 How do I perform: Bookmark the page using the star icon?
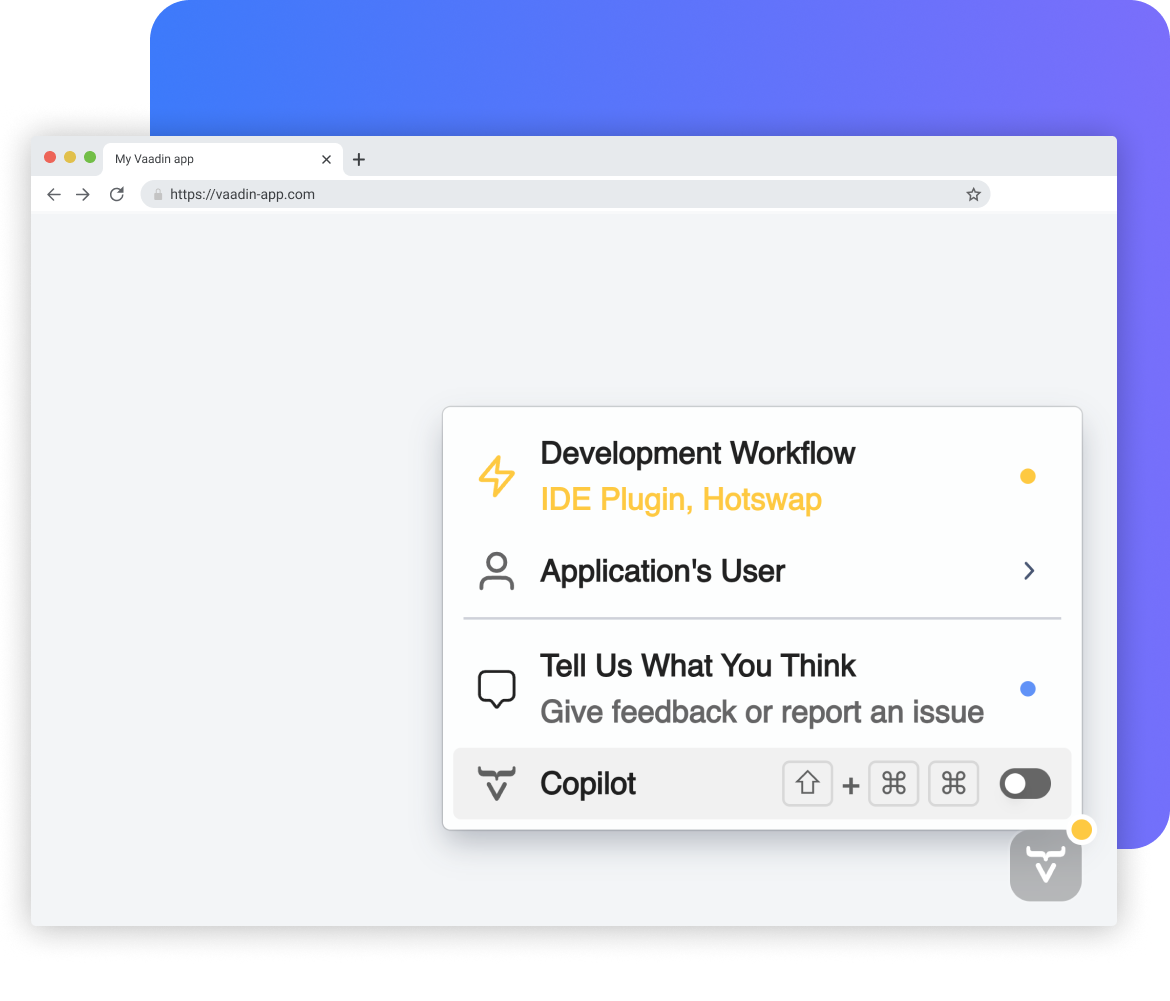(x=973, y=194)
